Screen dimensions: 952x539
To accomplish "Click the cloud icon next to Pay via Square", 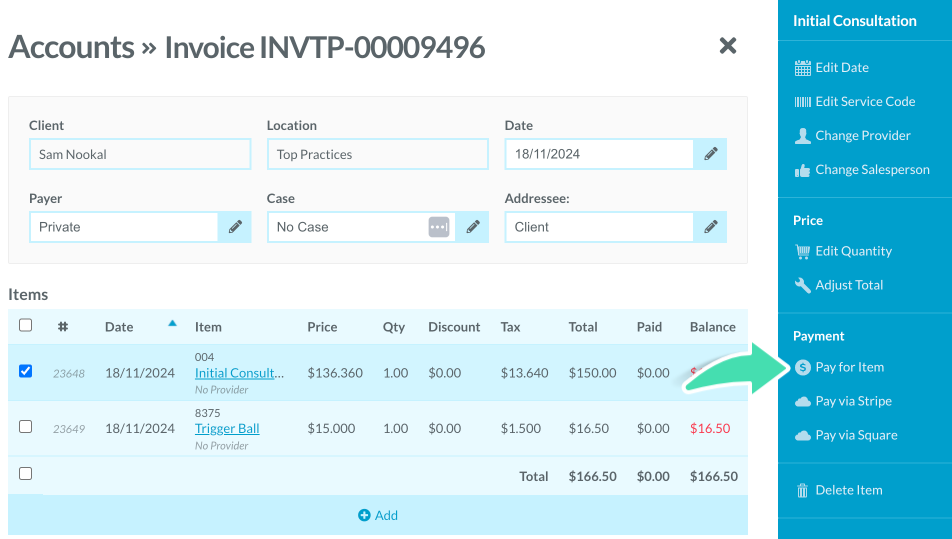I will click(x=803, y=436).
